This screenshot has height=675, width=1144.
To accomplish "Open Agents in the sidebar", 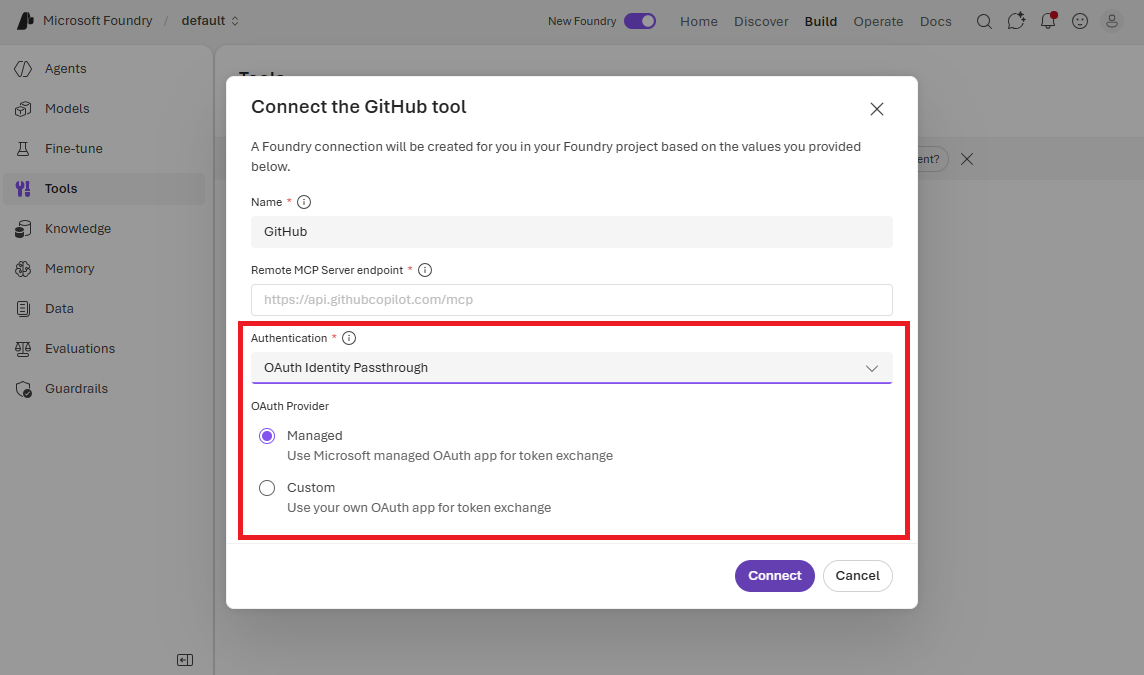I will pyautogui.click(x=104, y=69).
